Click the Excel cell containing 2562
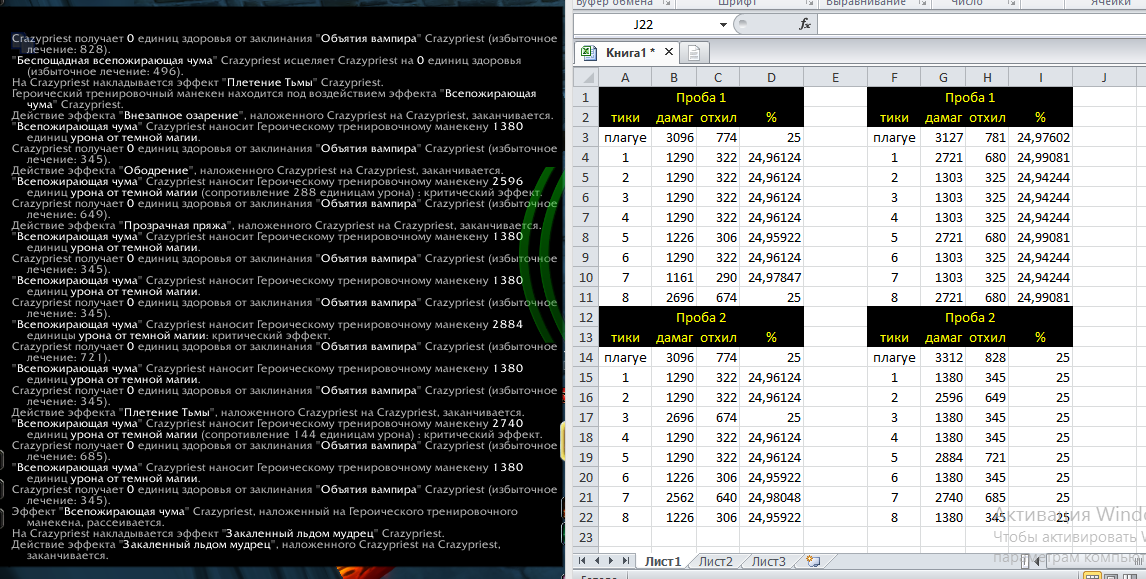Screen dimensions: 1146x579 674,497
